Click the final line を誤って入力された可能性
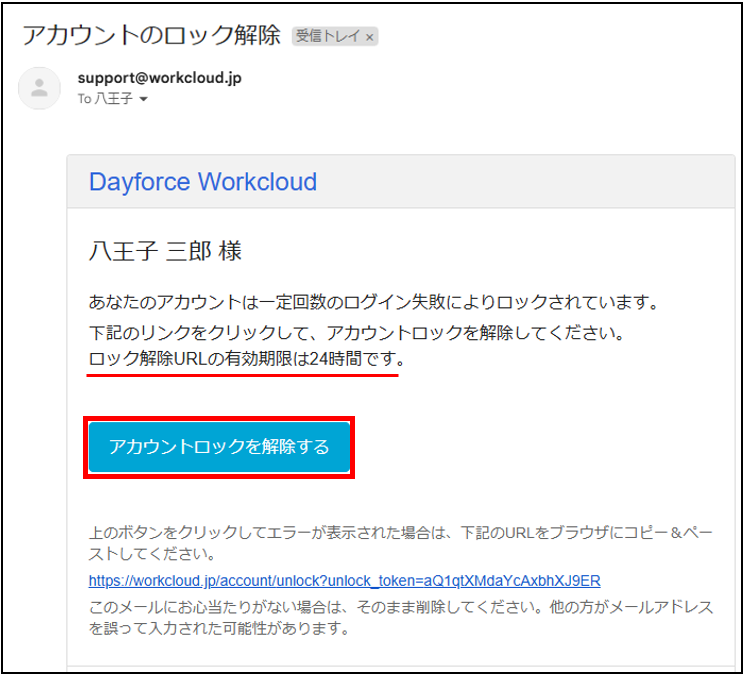This screenshot has height=677, width=746. coord(217,629)
